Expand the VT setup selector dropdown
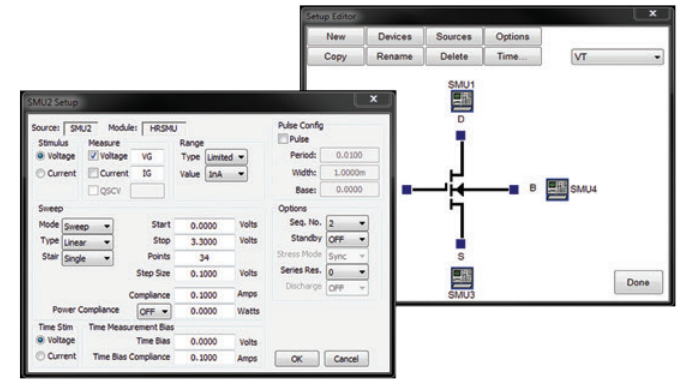The image size is (682, 385). [x=617, y=57]
